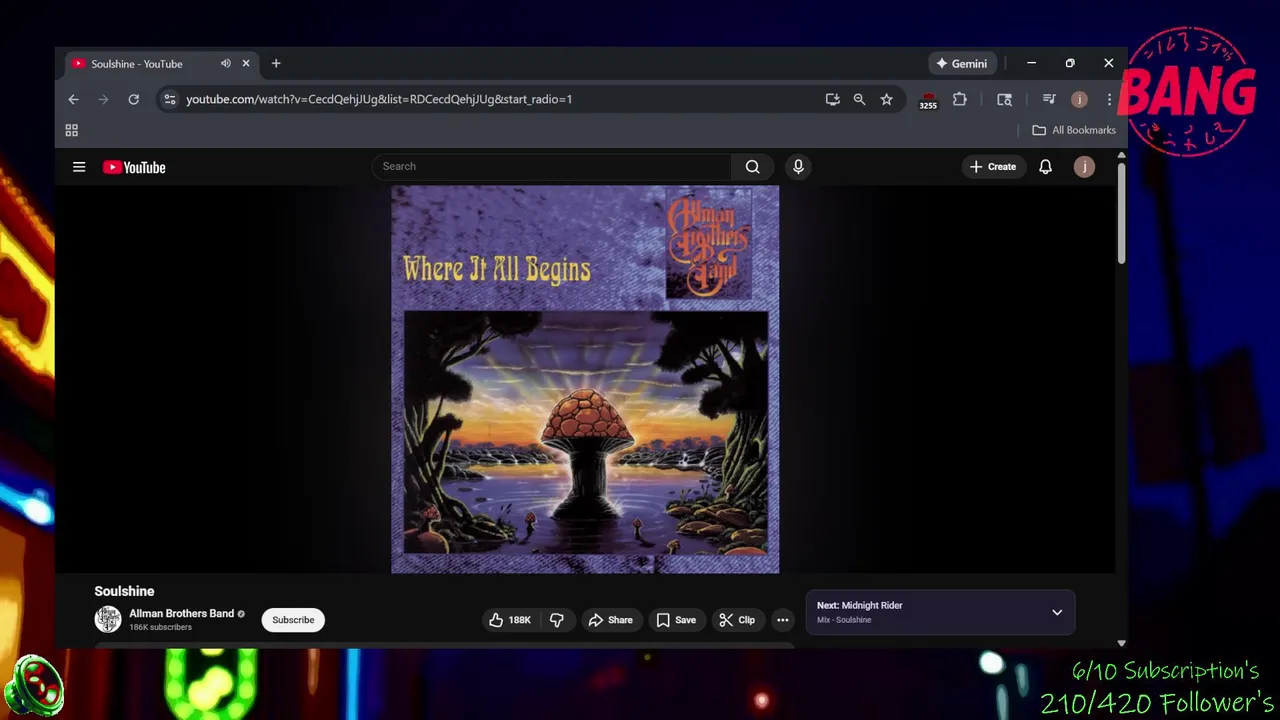Mute tab using speaker icon on tab
This screenshot has width=1280, height=720.
(x=226, y=63)
